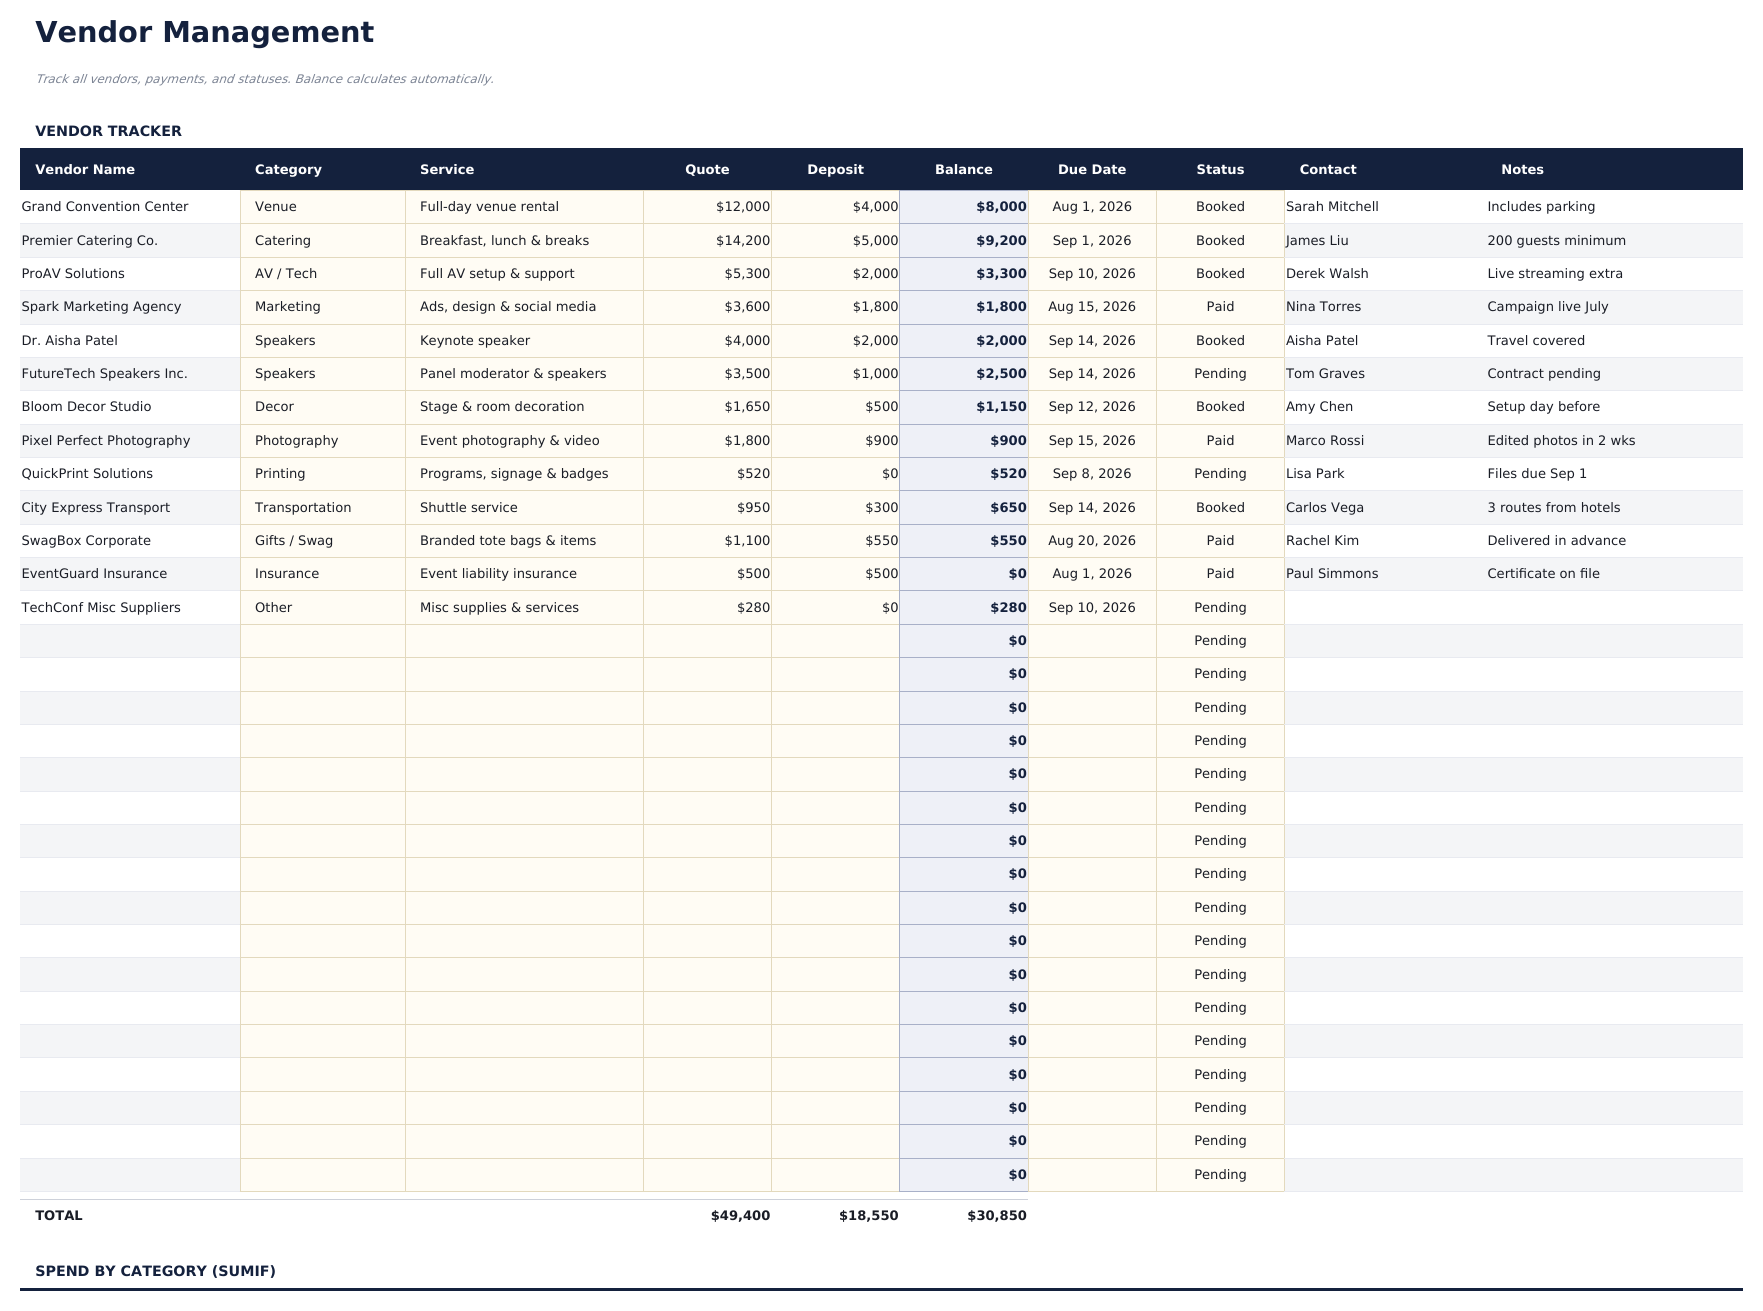Click the $8,000 balance for Grand Convention Center
The height and width of the screenshot is (1311, 1763).
[999, 206]
